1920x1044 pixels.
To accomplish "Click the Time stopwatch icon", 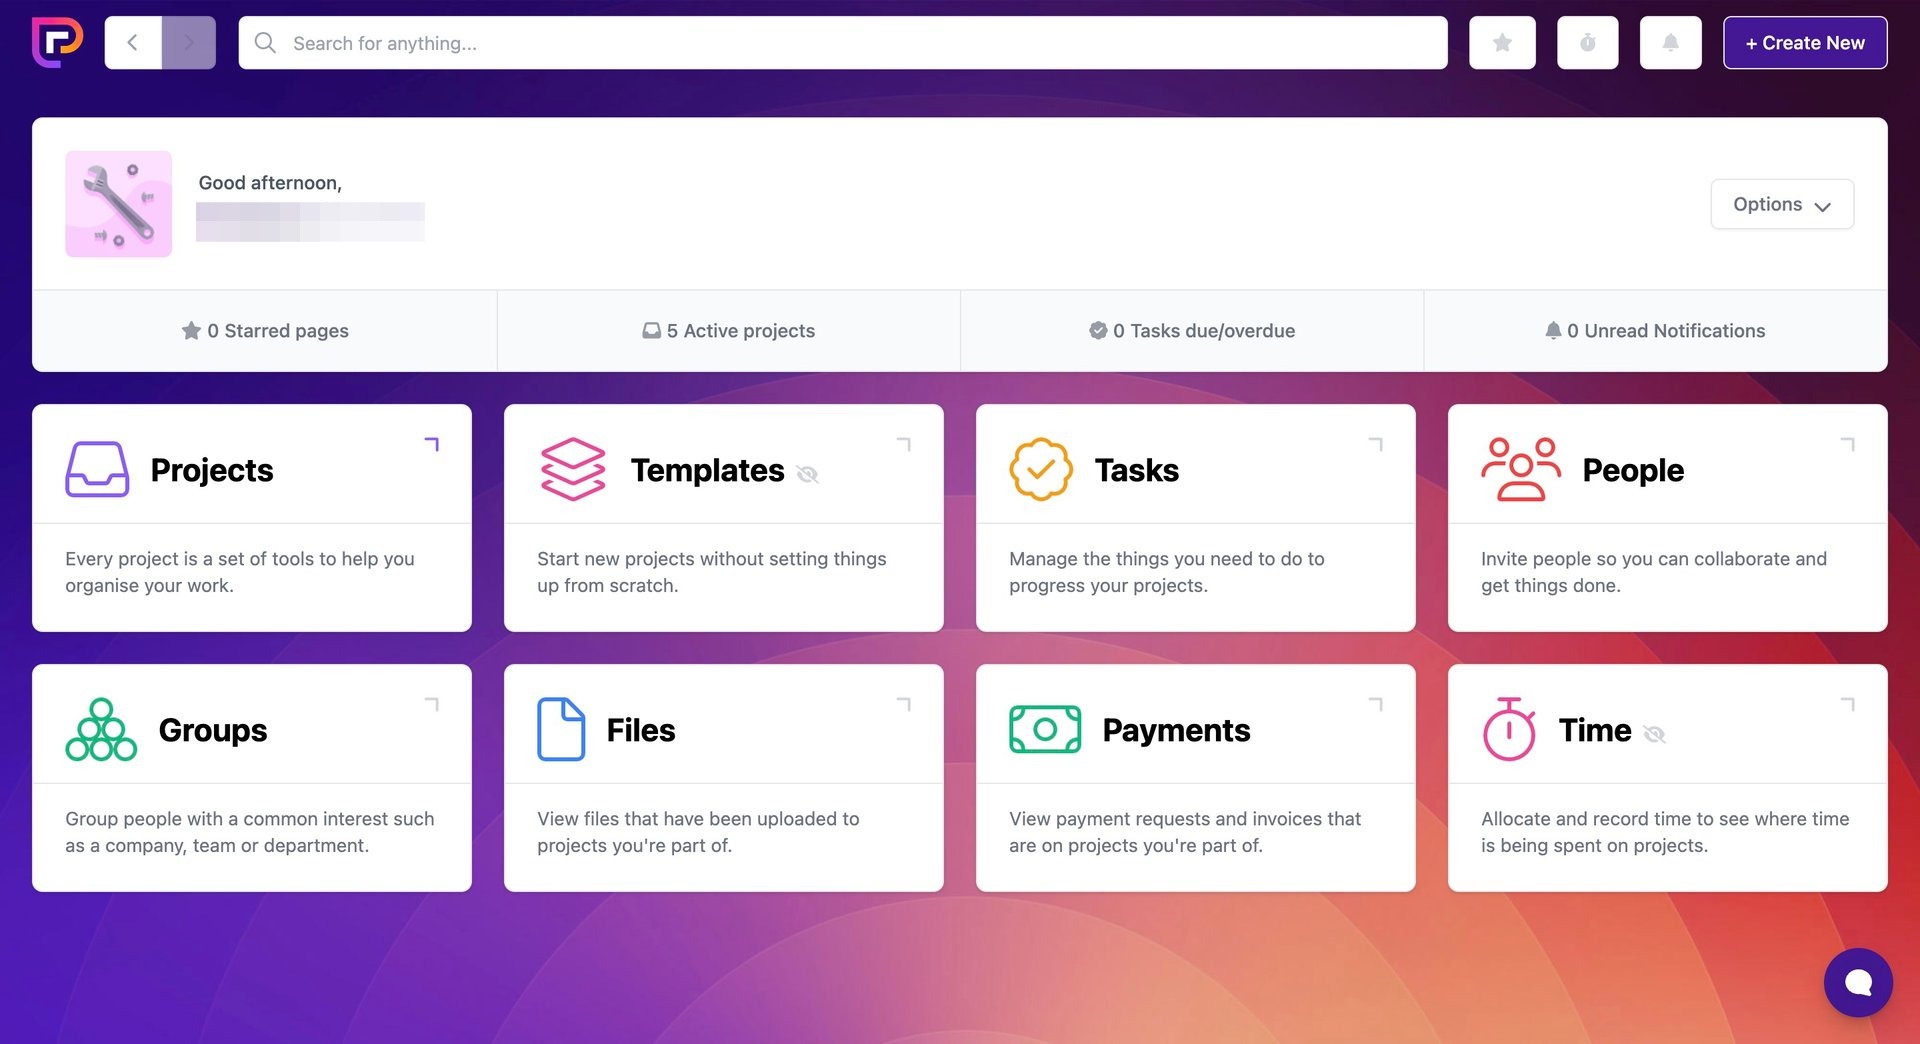I will click(x=1509, y=729).
